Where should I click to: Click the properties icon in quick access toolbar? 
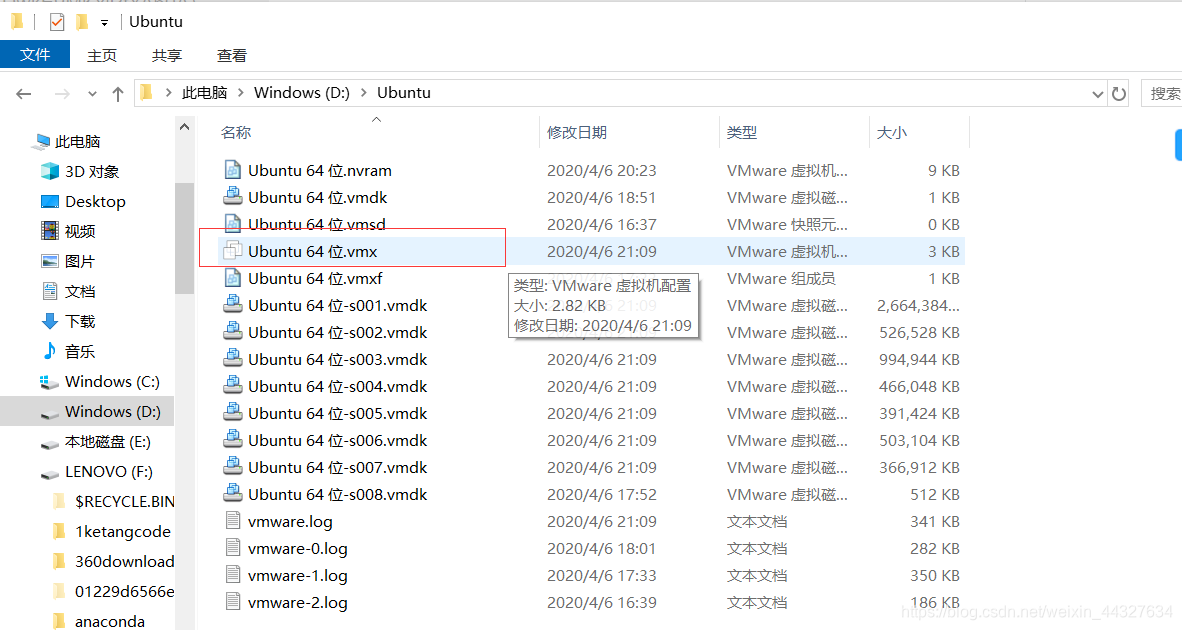(57, 23)
